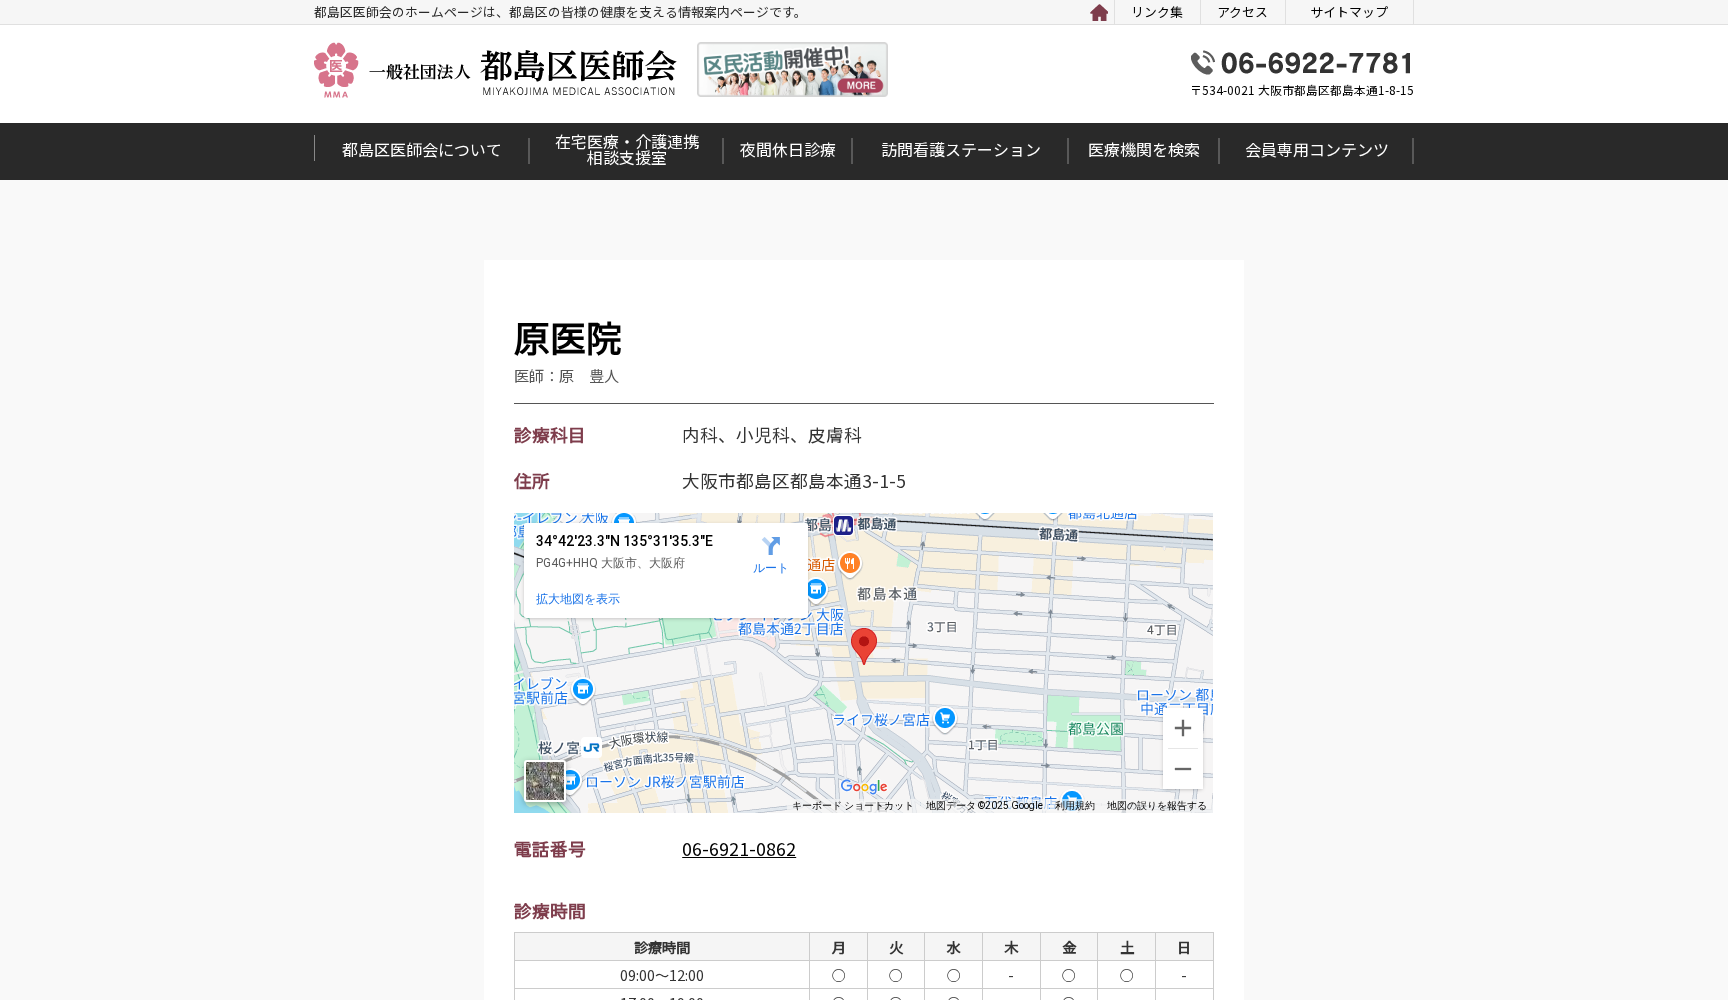Zoom in the map with plus button
This screenshot has height=1000, width=1728.
tap(1182, 728)
